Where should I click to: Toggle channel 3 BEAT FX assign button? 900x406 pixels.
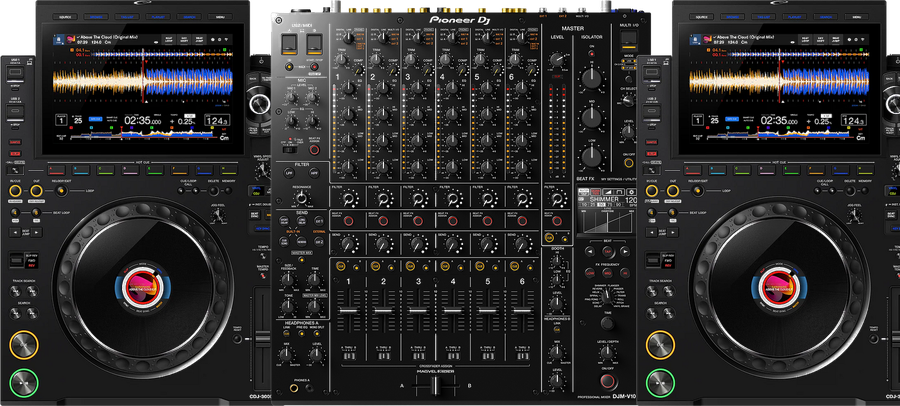click(418, 220)
